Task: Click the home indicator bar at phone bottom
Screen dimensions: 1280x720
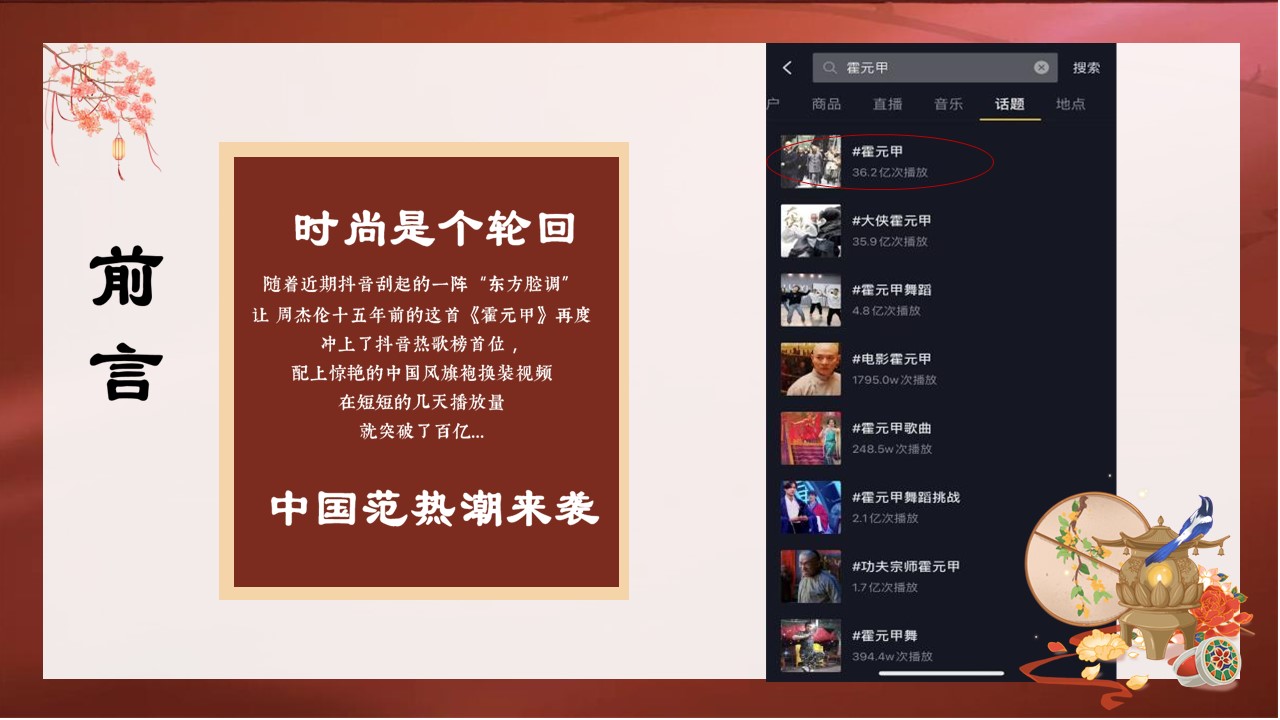Action: (941, 674)
